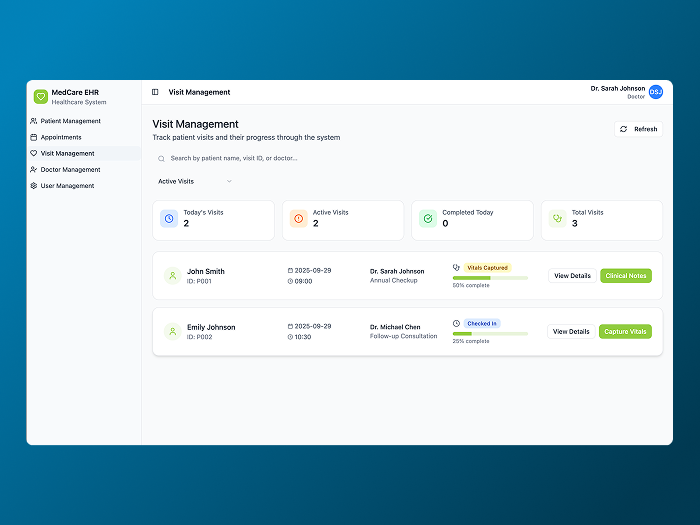This screenshot has width=700, height=525.
Task: Toggle the sidebar panel icon
Action: tap(155, 92)
